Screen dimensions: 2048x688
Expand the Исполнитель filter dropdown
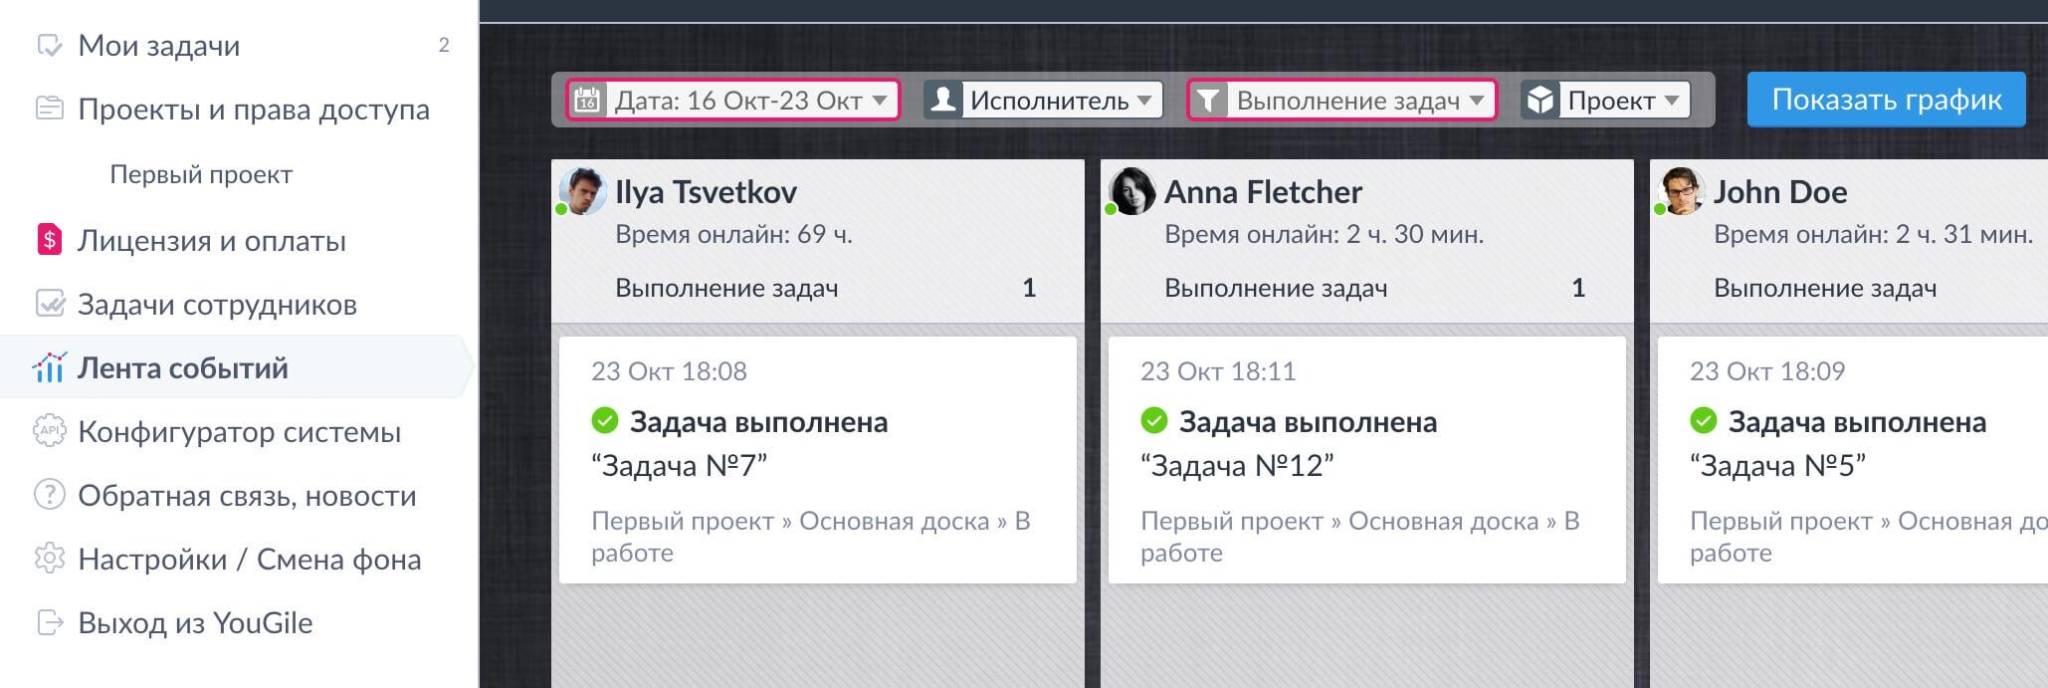(x=1043, y=100)
